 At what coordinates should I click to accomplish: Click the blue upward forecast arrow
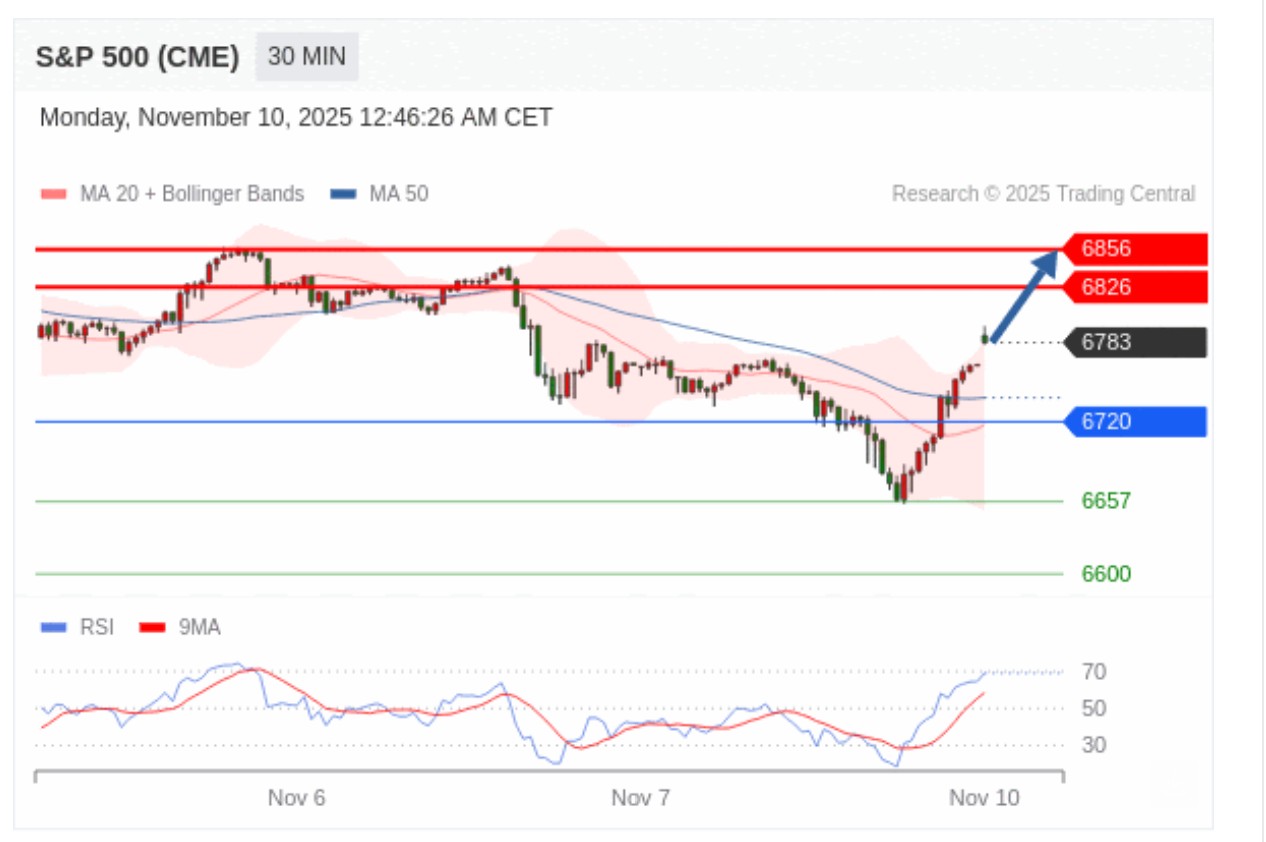[1025, 295]
